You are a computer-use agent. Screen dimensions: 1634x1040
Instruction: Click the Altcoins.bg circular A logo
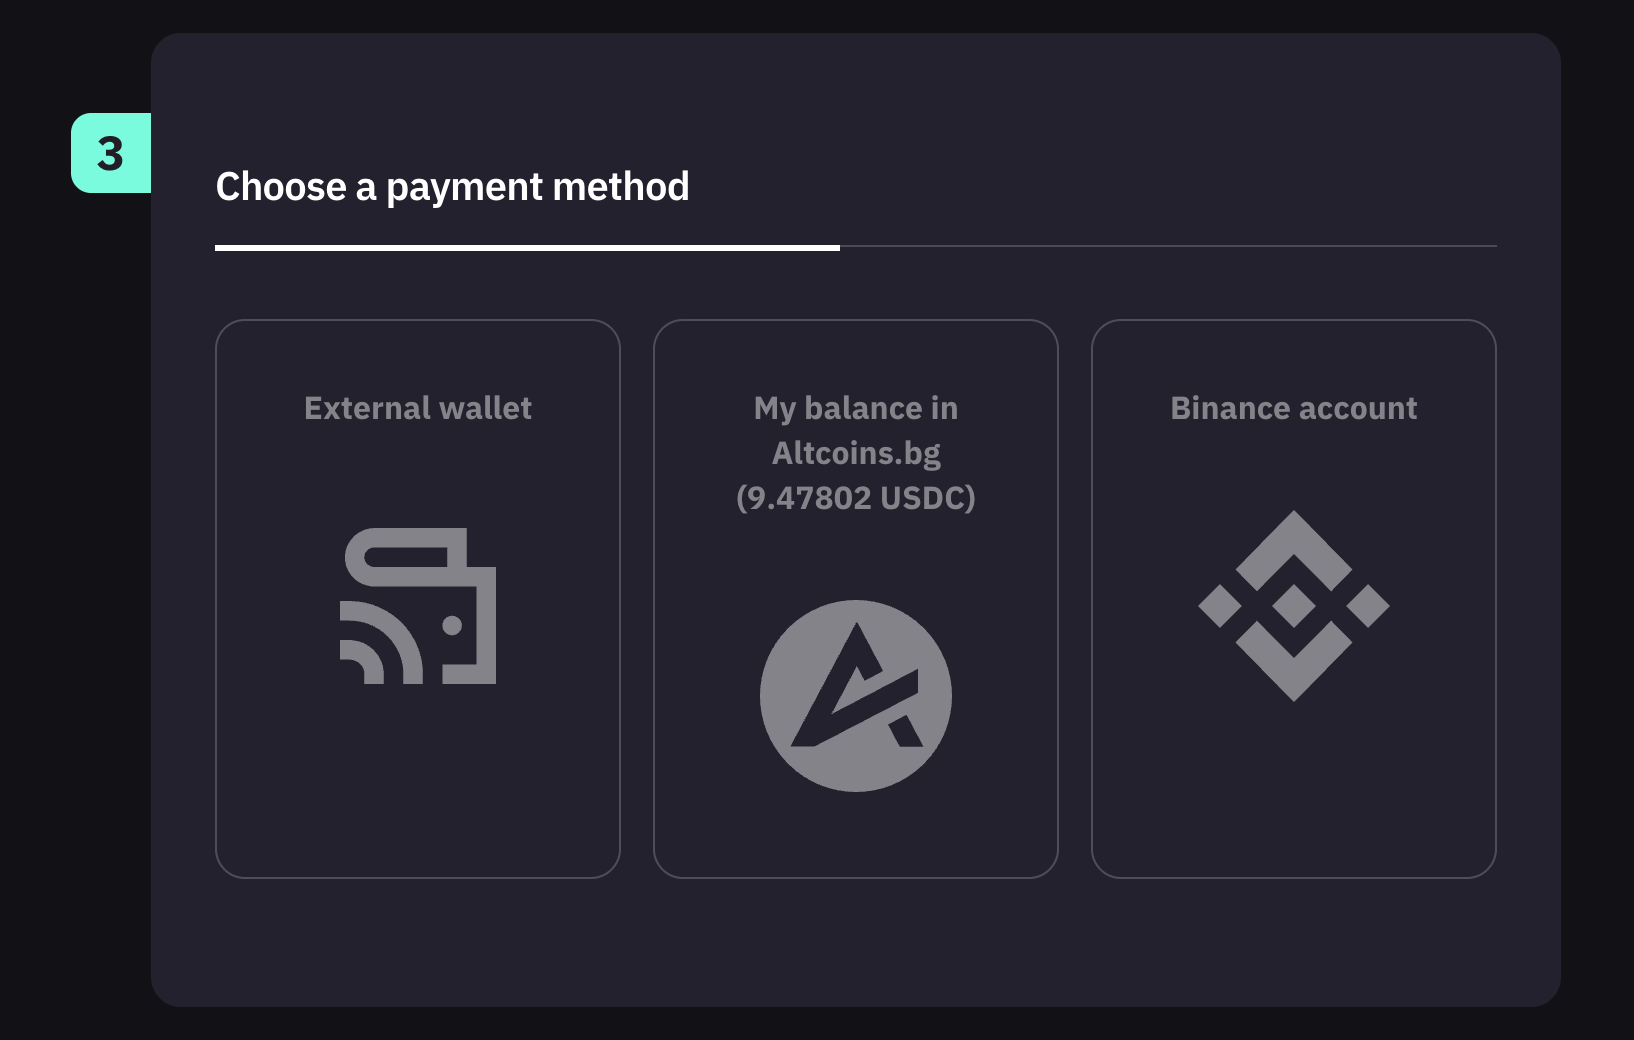coord(856,696)
